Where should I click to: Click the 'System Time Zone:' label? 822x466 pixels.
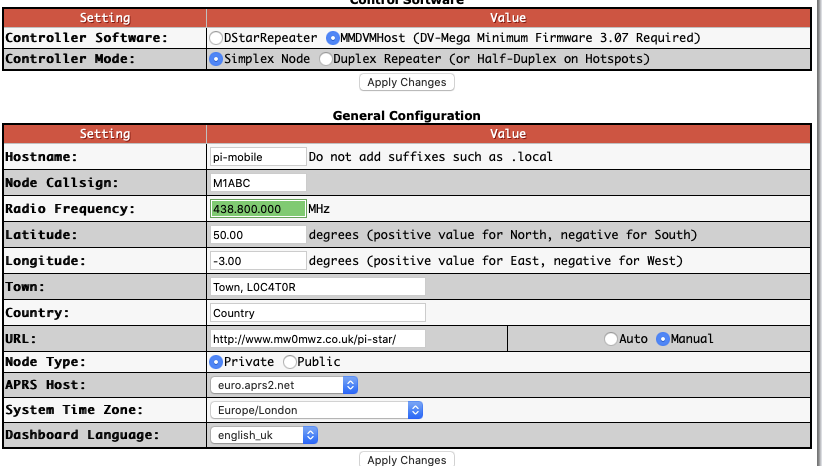point(74,410)
